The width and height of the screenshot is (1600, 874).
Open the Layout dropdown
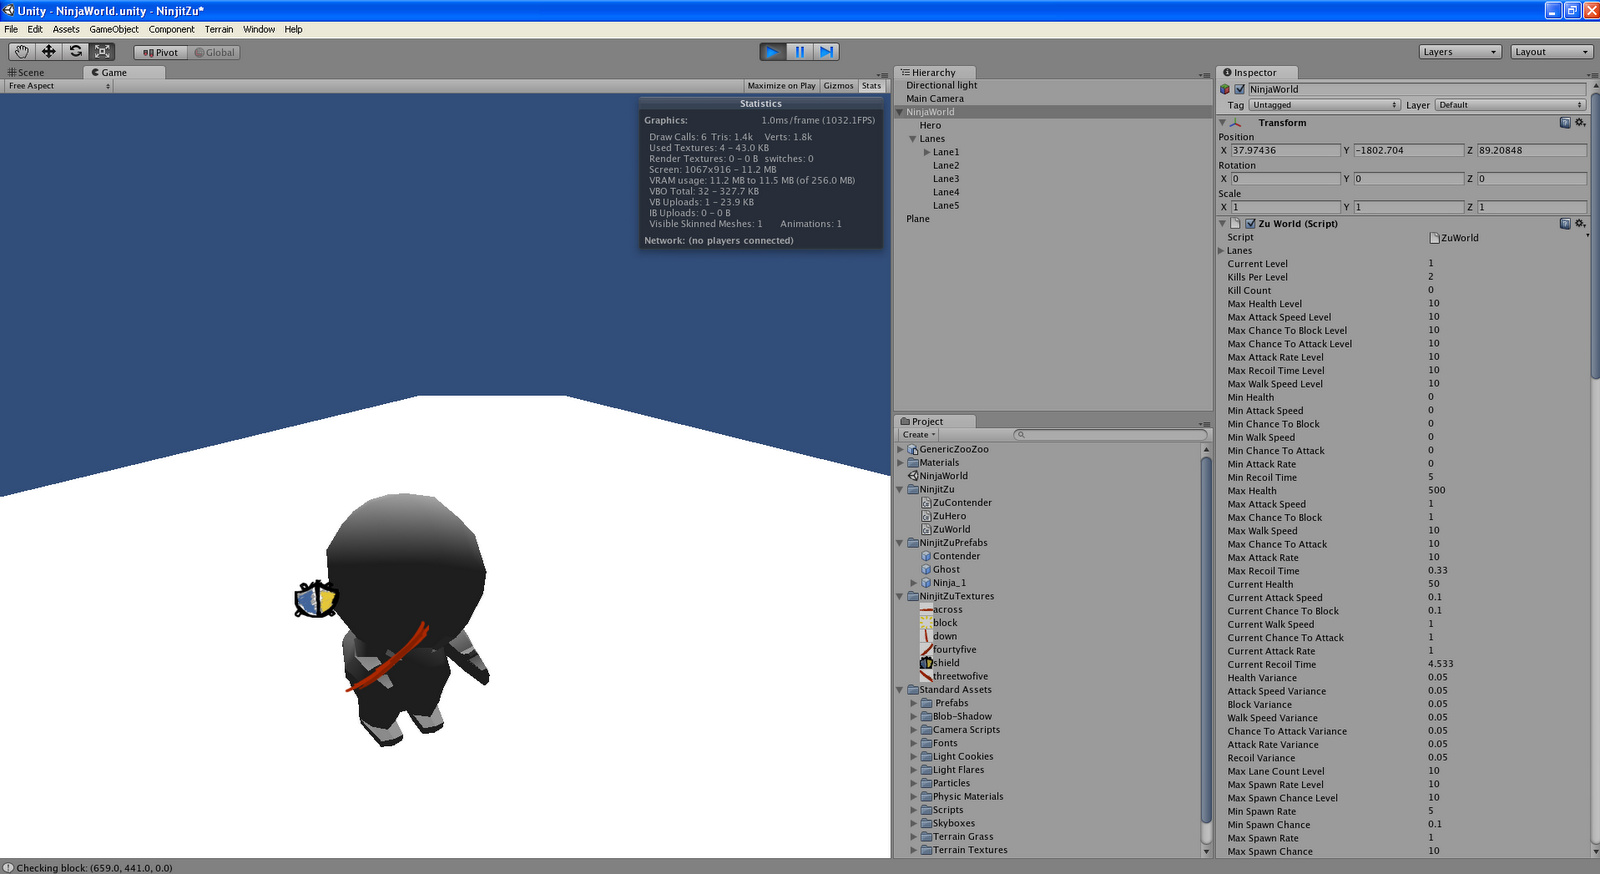[1552, 52]
